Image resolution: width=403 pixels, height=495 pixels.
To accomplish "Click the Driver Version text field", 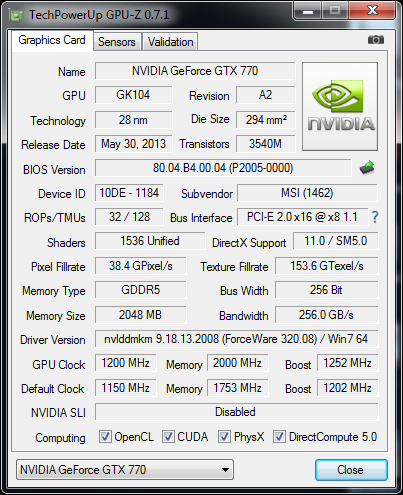I will pyautogui.click(x=237, y=339).
